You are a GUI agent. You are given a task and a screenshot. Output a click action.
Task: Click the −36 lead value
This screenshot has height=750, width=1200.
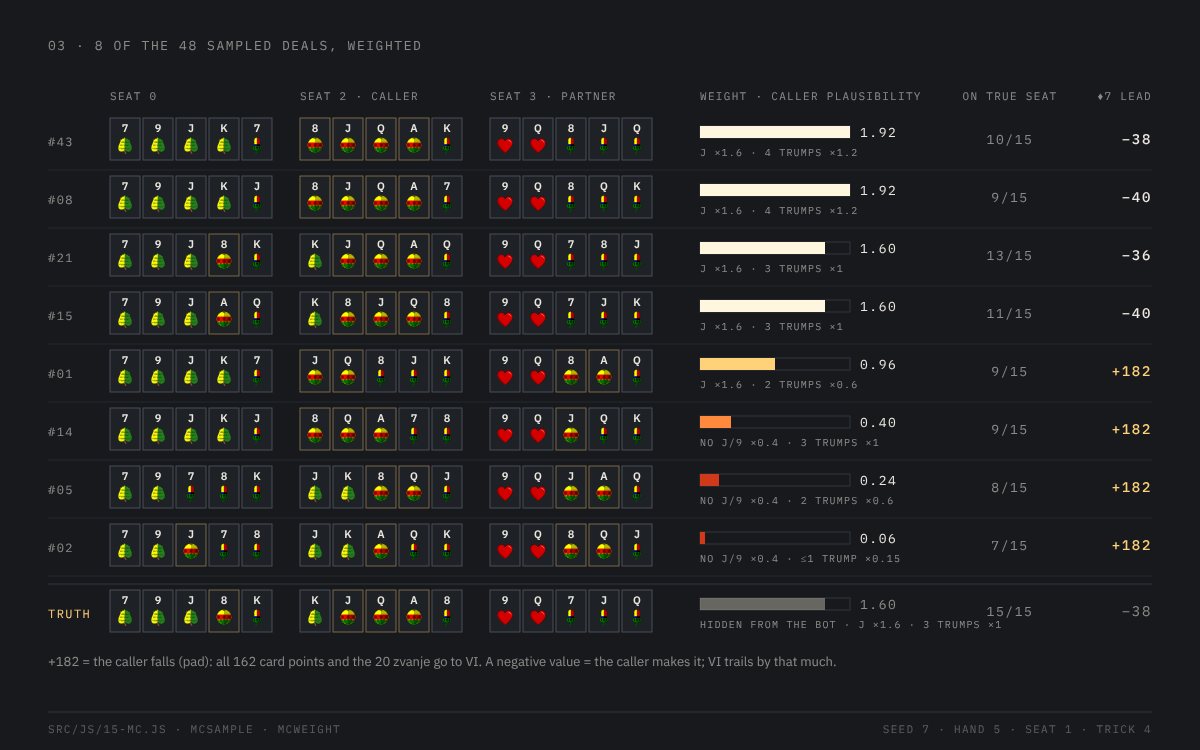[x=1136, y=256]
